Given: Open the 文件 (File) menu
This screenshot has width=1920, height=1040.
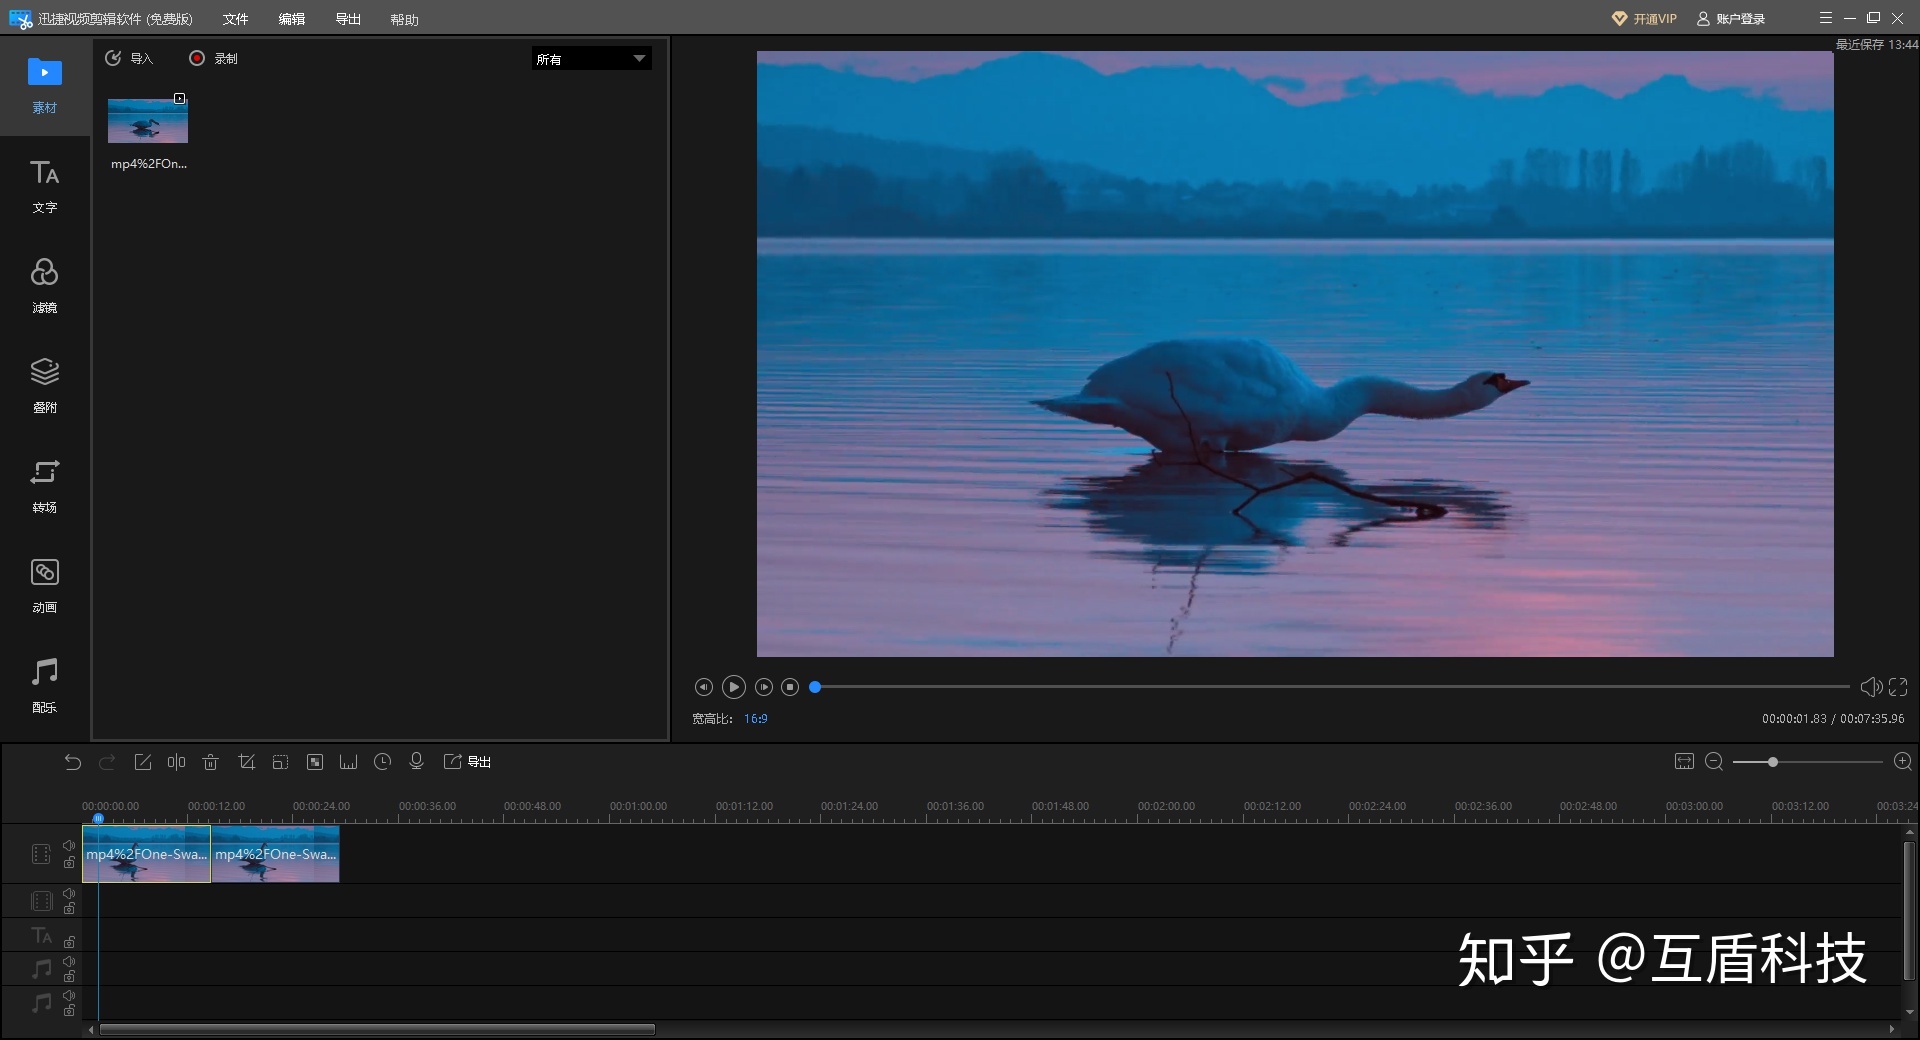Looking at the screenshot, I should point(235,19).
